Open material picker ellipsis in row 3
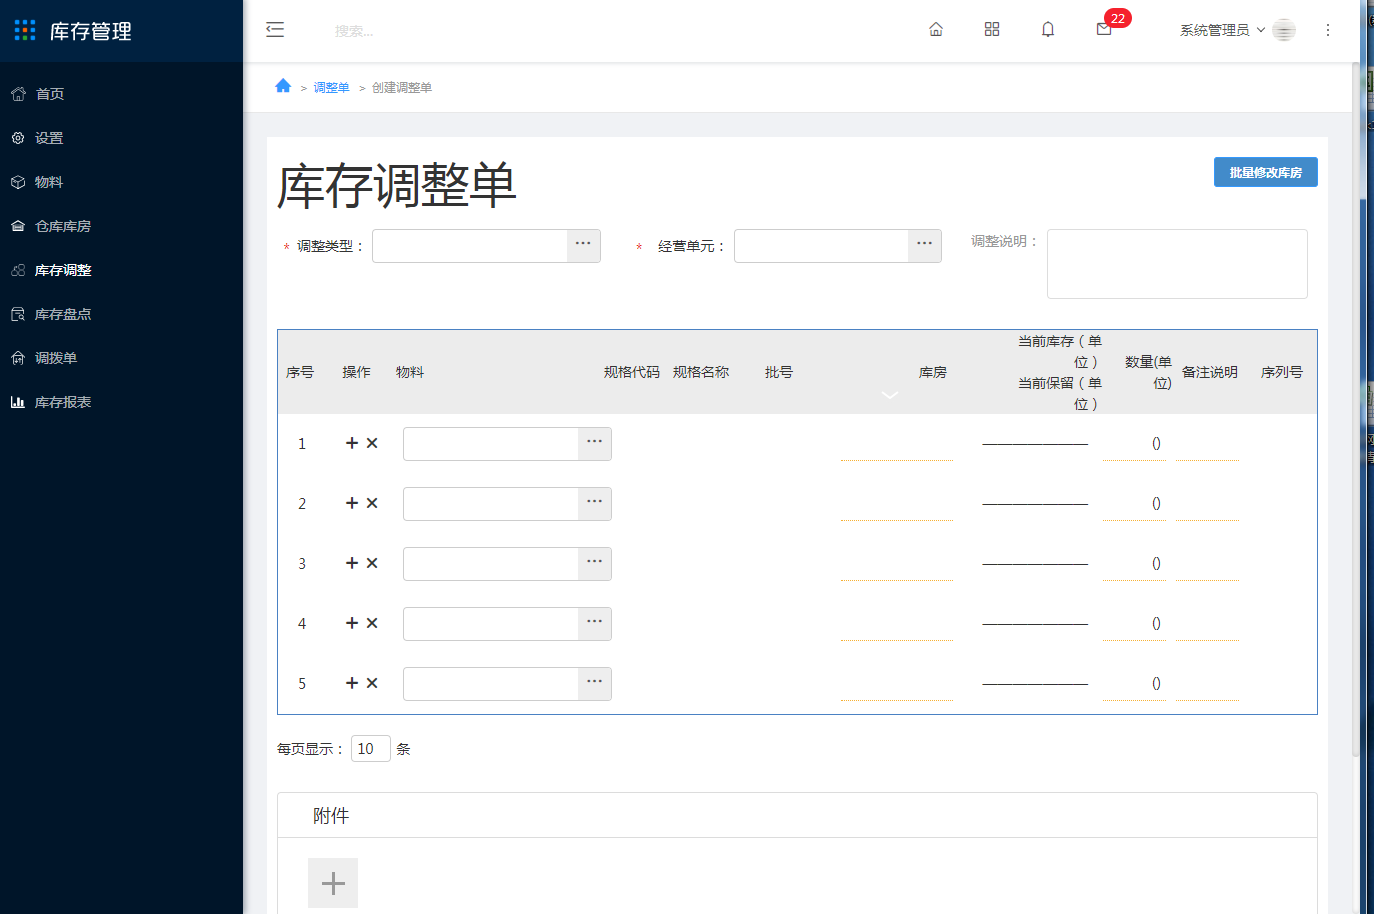 tap(595, 564)
